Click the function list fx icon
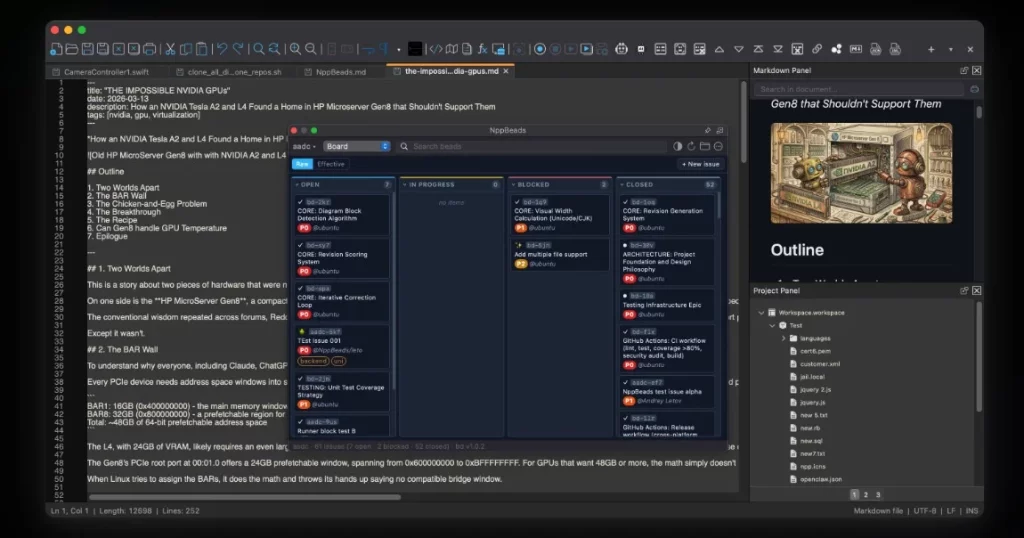The image size is (1024, 538). pos(483,49)
